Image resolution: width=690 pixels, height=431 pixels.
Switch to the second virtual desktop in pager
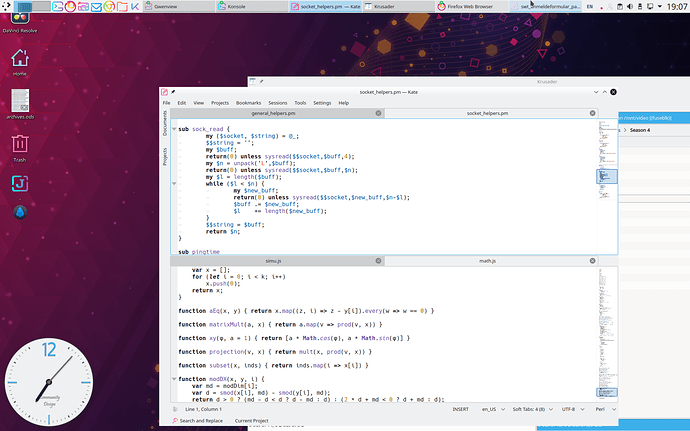(41, 6)
